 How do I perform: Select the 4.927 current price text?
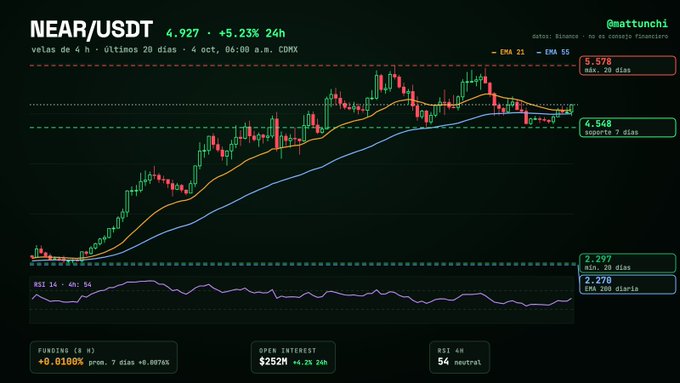[x=183, y=33]
